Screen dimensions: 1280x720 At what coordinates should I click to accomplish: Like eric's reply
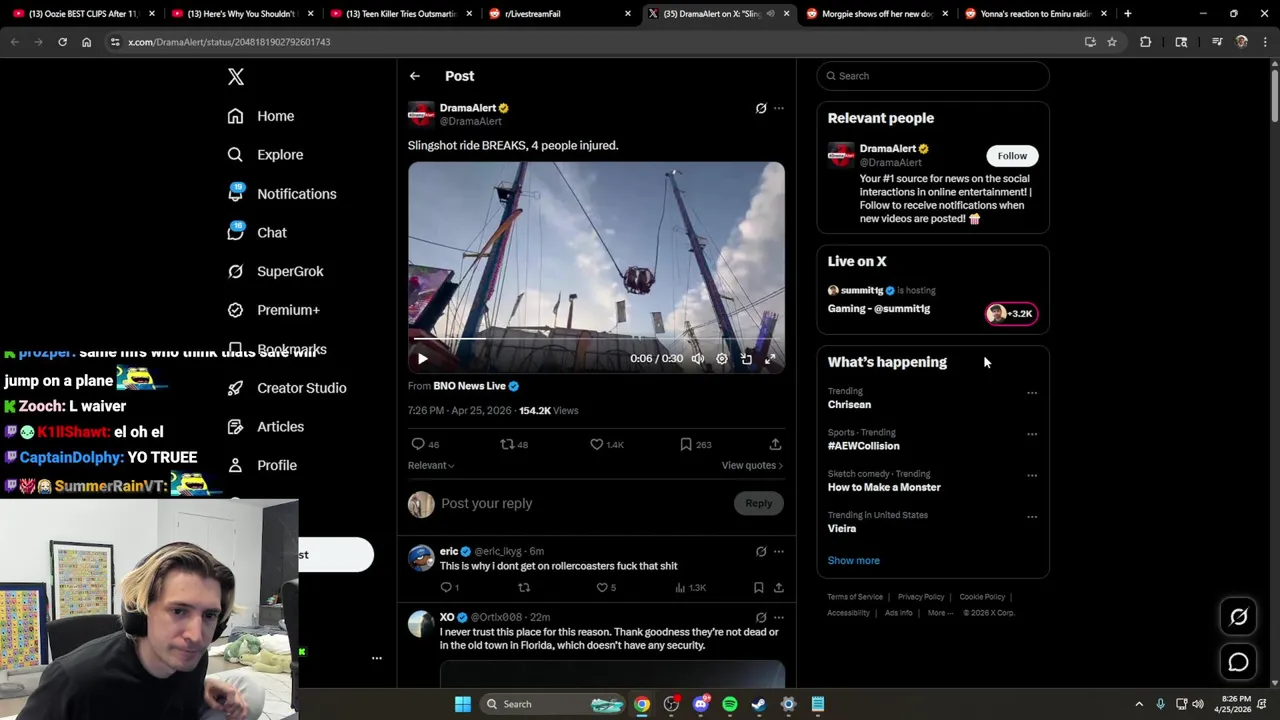pyautogui.click(x=606, y=588)
